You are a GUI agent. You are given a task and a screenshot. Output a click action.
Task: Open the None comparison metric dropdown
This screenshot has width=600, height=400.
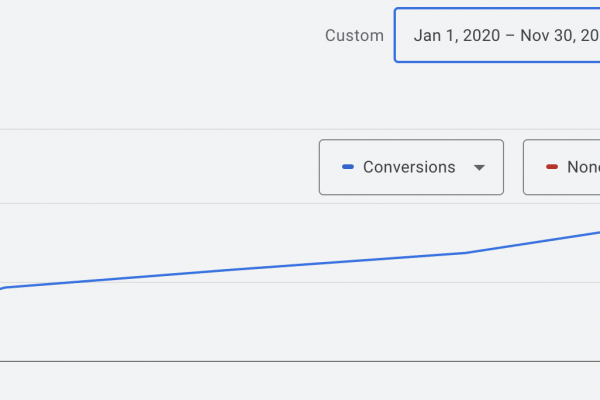562,167
